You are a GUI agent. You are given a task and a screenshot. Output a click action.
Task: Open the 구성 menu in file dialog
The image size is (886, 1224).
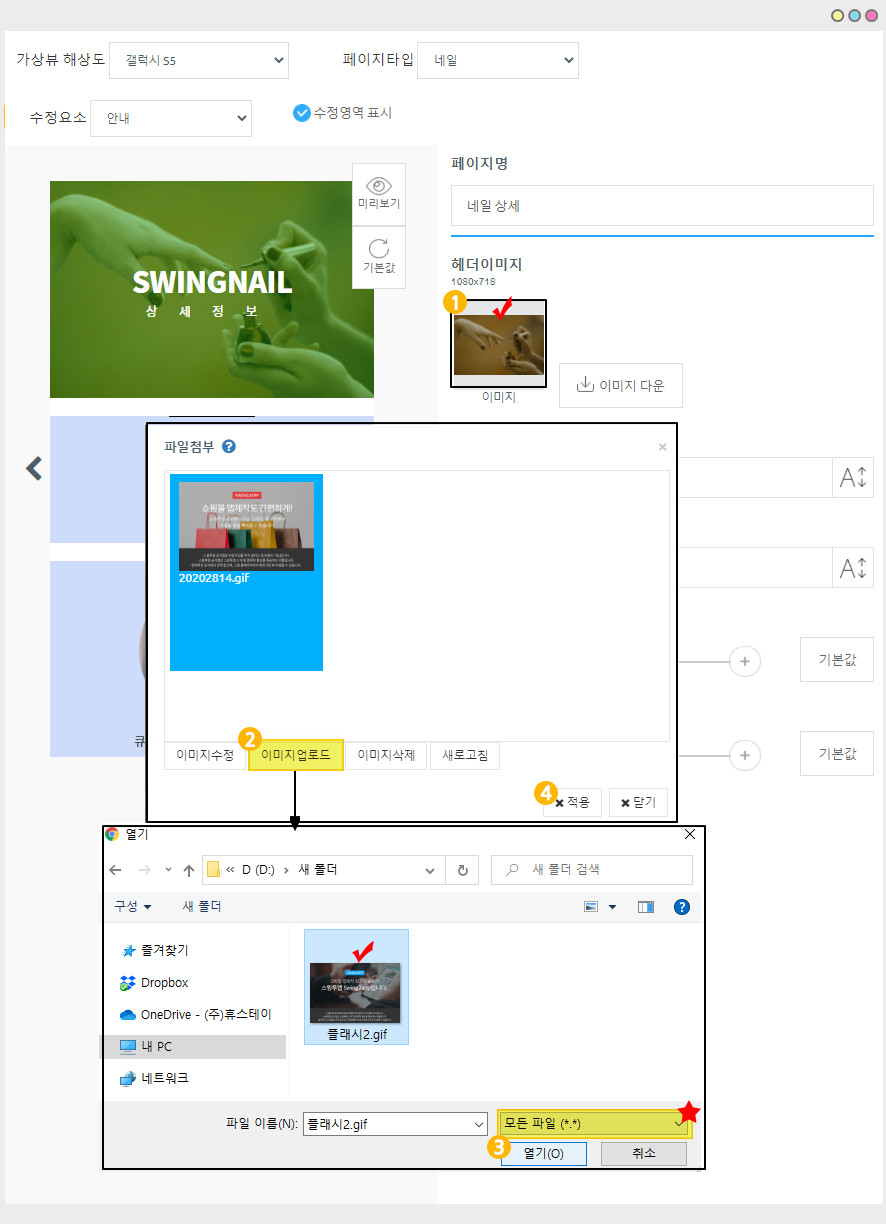132,906
